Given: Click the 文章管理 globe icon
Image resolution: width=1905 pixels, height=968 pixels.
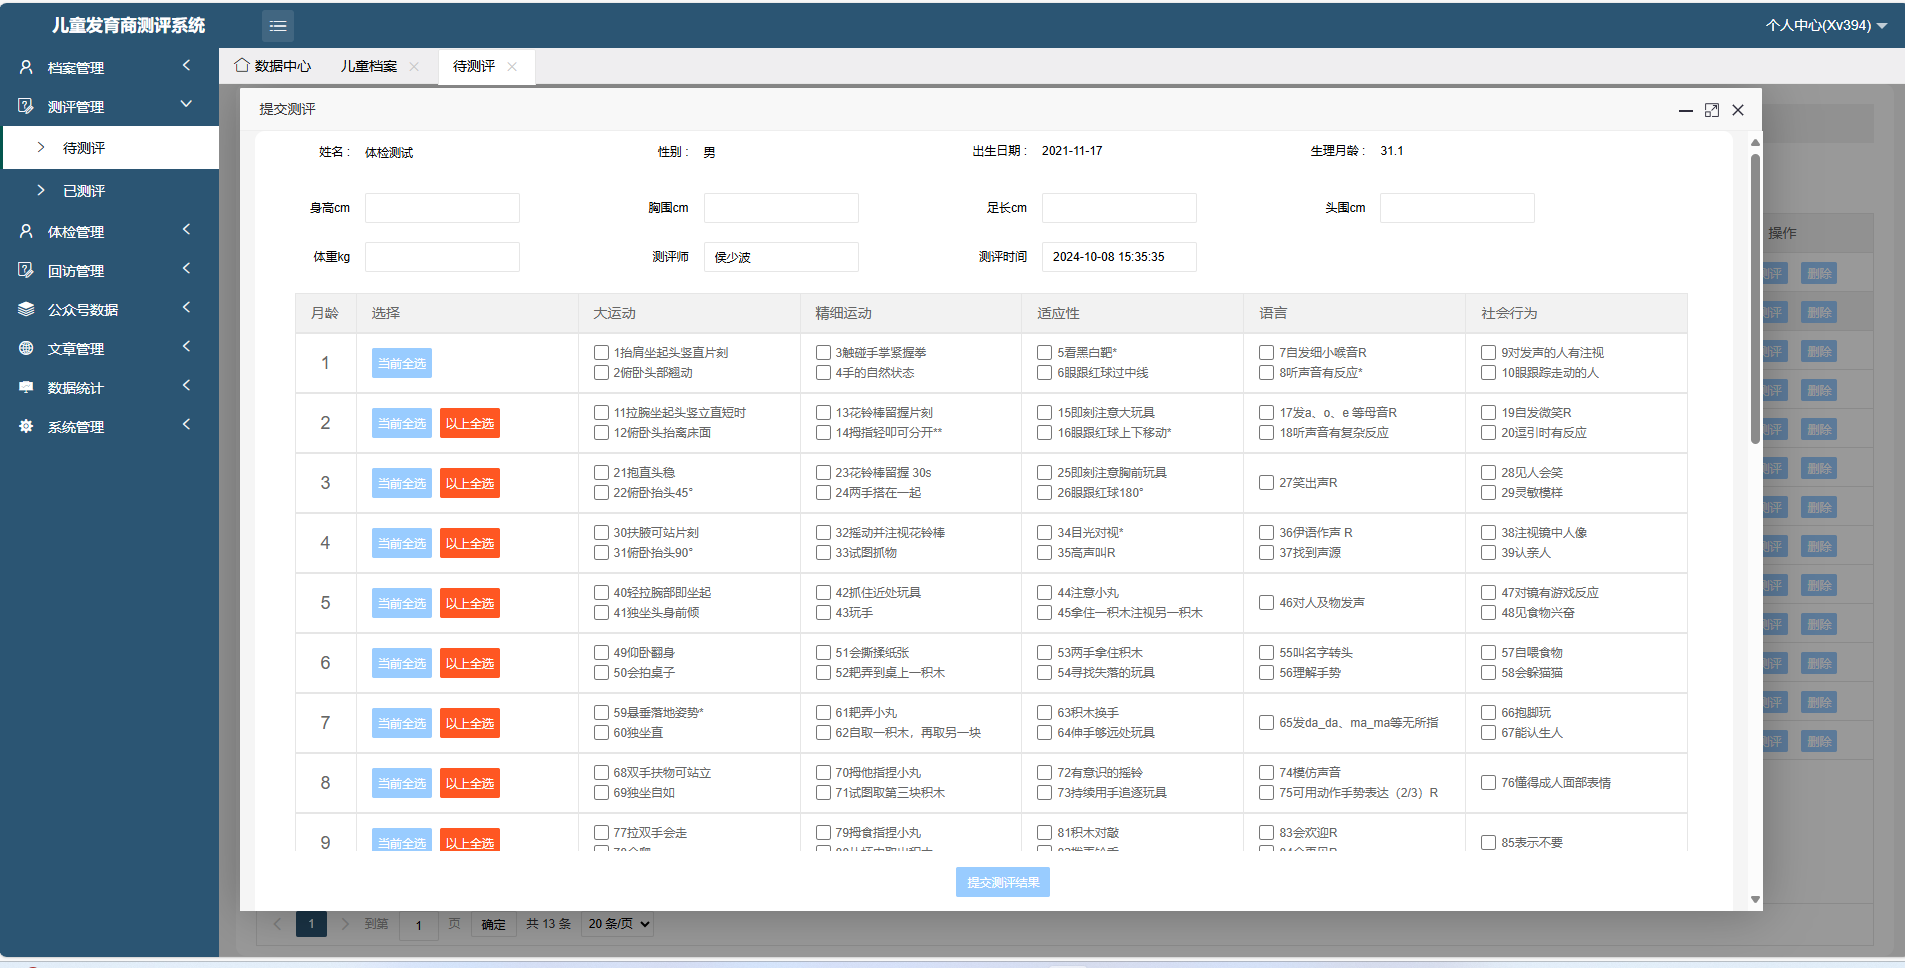Looking at the screenshot, I should click(27, 349).
